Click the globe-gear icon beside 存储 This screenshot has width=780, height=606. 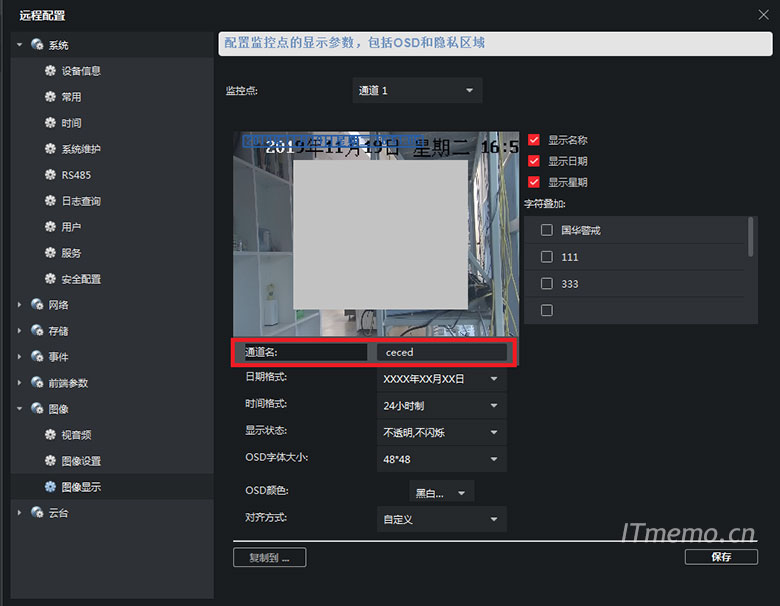coord(37,330)
